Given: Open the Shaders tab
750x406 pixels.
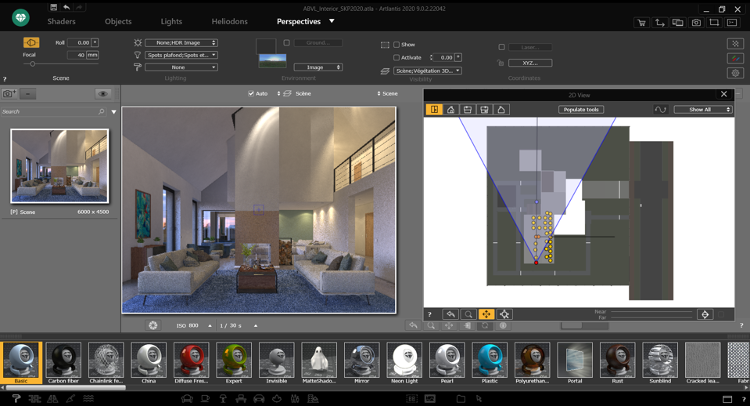Looking at the screenshot, I should click(x=61, y=20).
